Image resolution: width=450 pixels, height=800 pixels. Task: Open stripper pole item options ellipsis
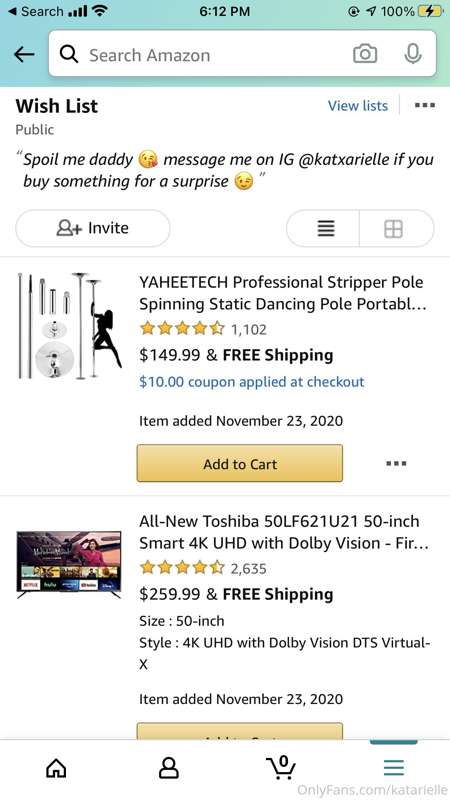click(x=396, y=464)
